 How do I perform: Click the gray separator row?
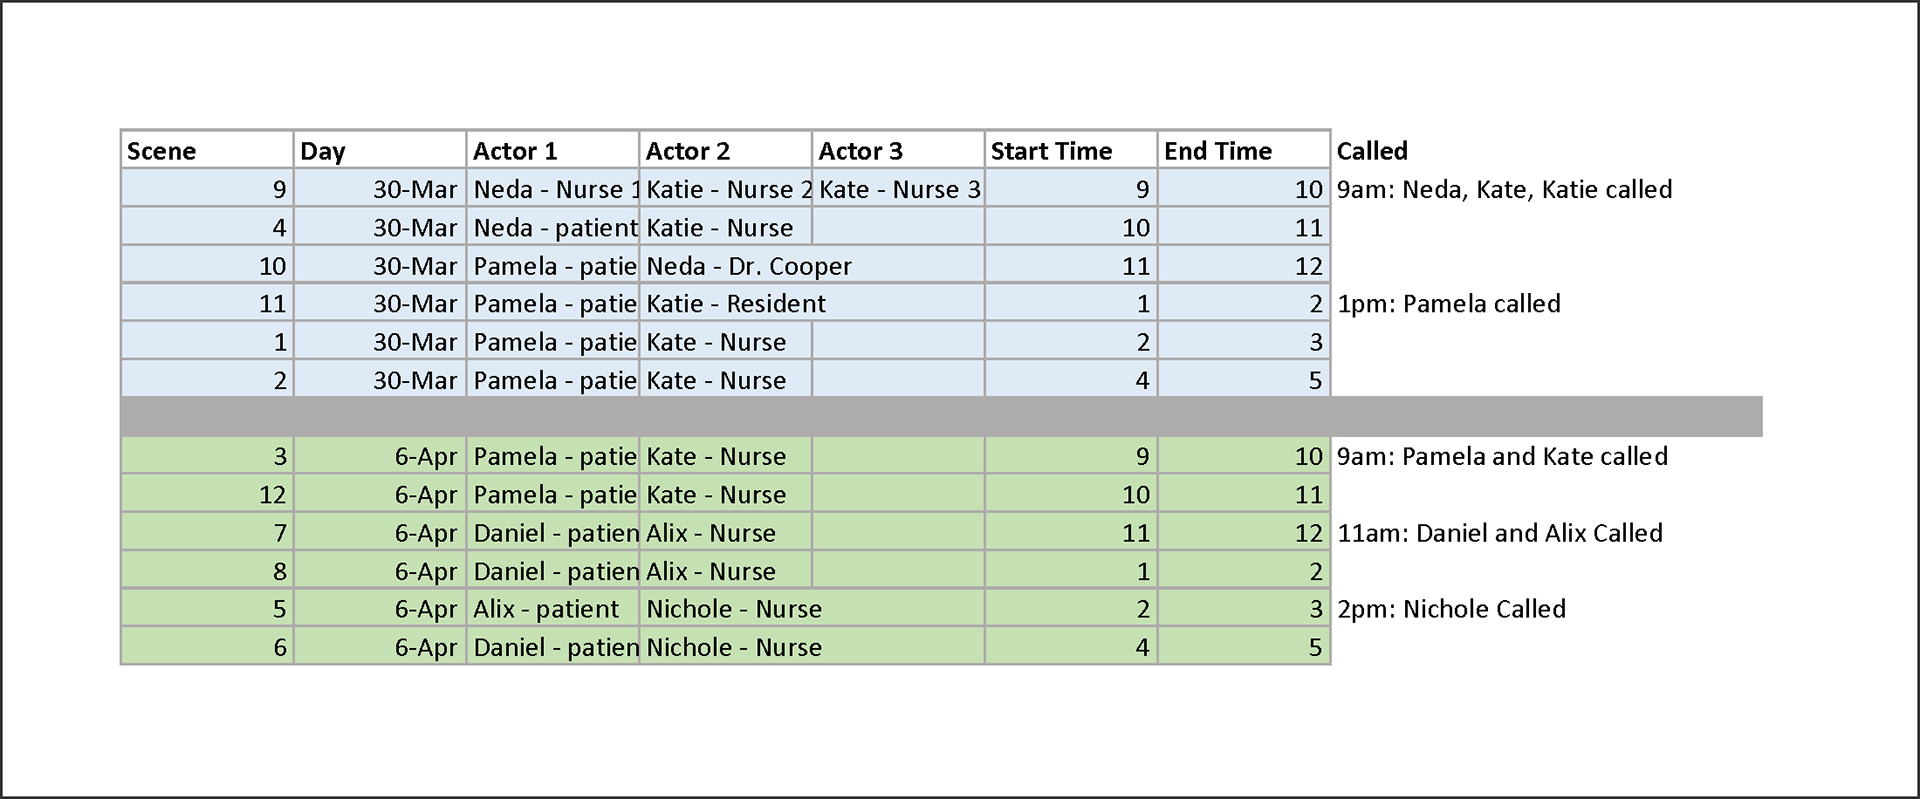940,417
